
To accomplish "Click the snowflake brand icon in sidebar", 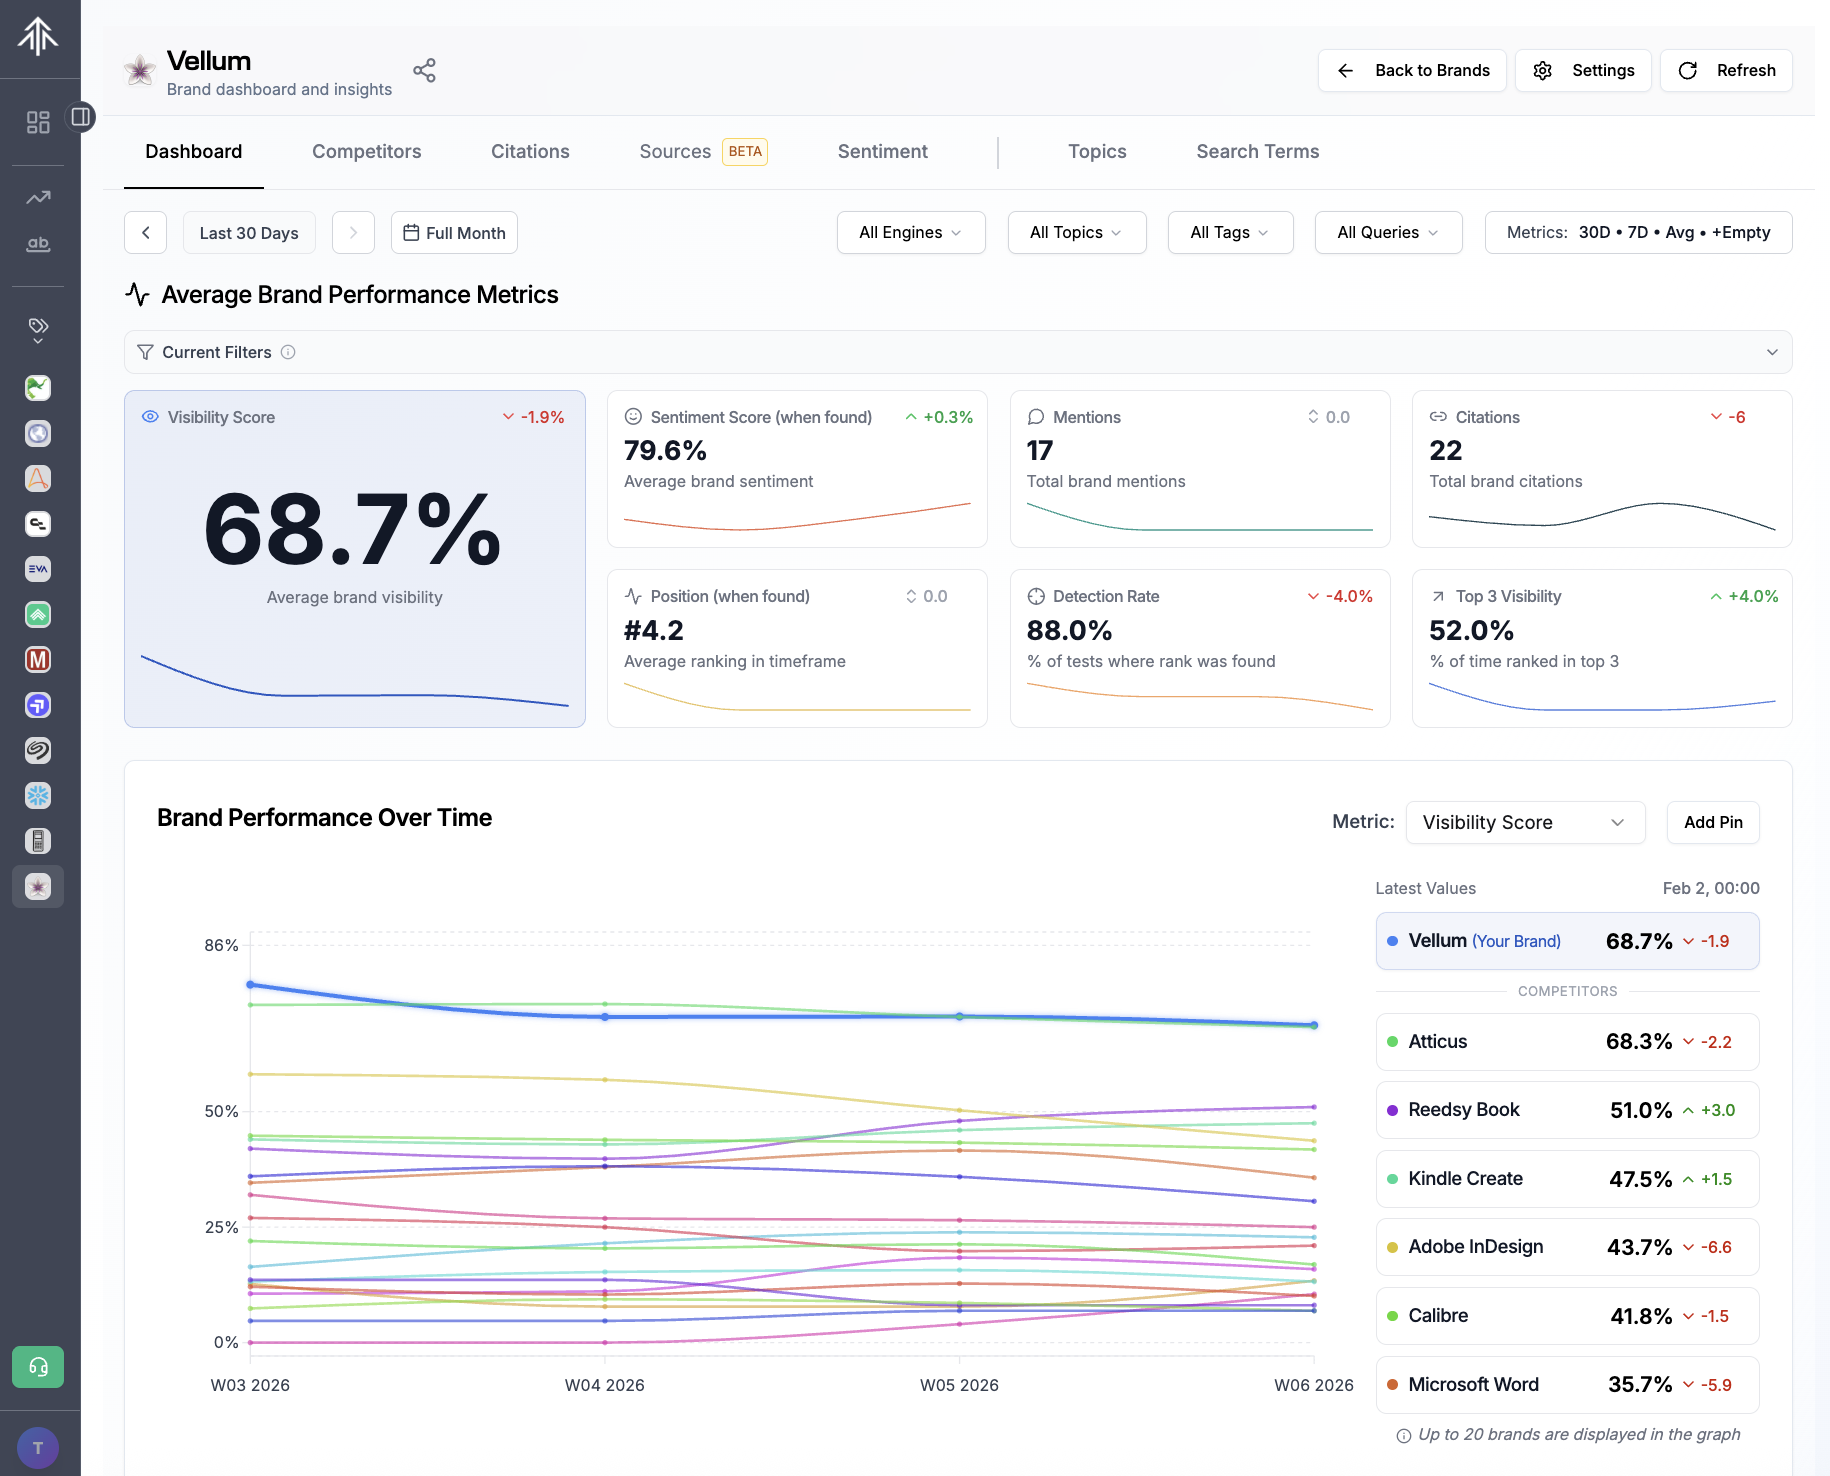I will pyautogui.click(x=37, y=795).
